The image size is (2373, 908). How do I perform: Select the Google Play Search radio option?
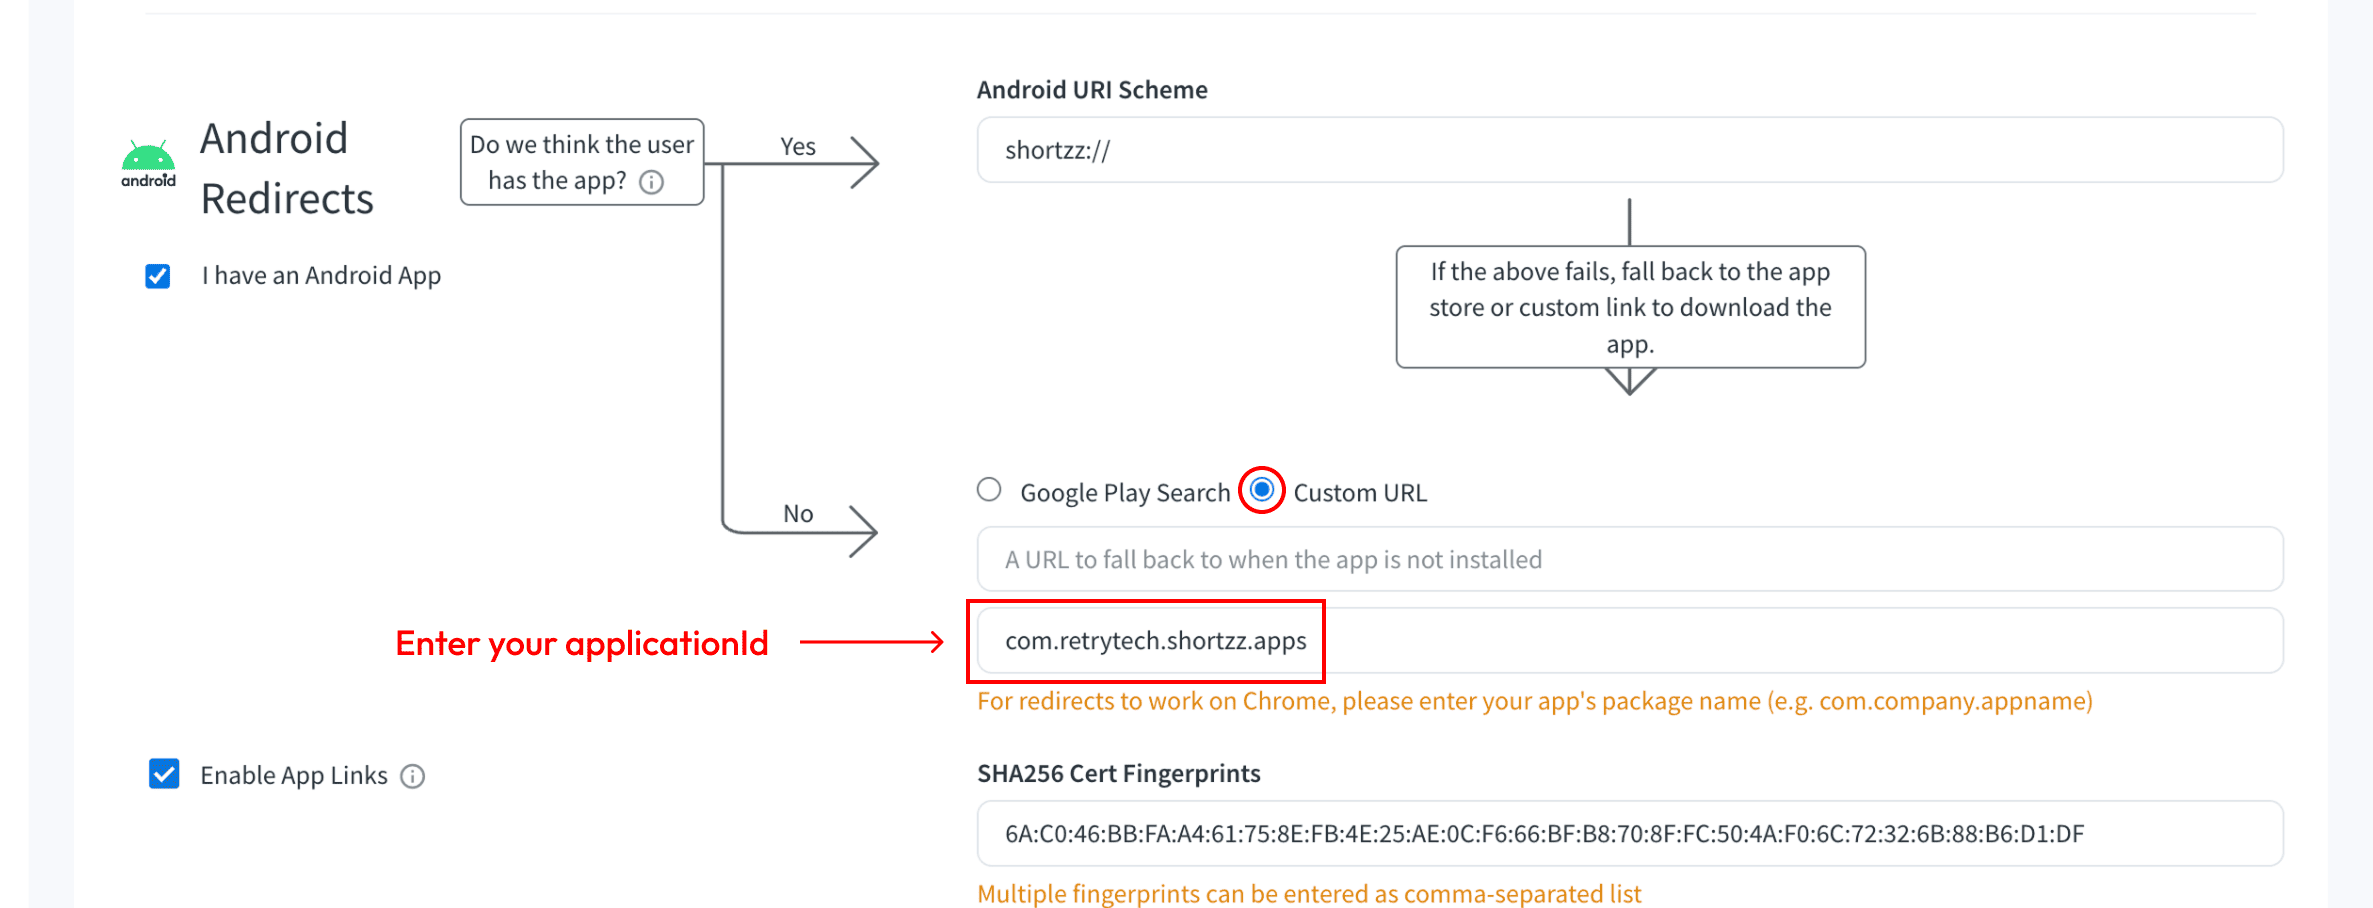[989, 490]
